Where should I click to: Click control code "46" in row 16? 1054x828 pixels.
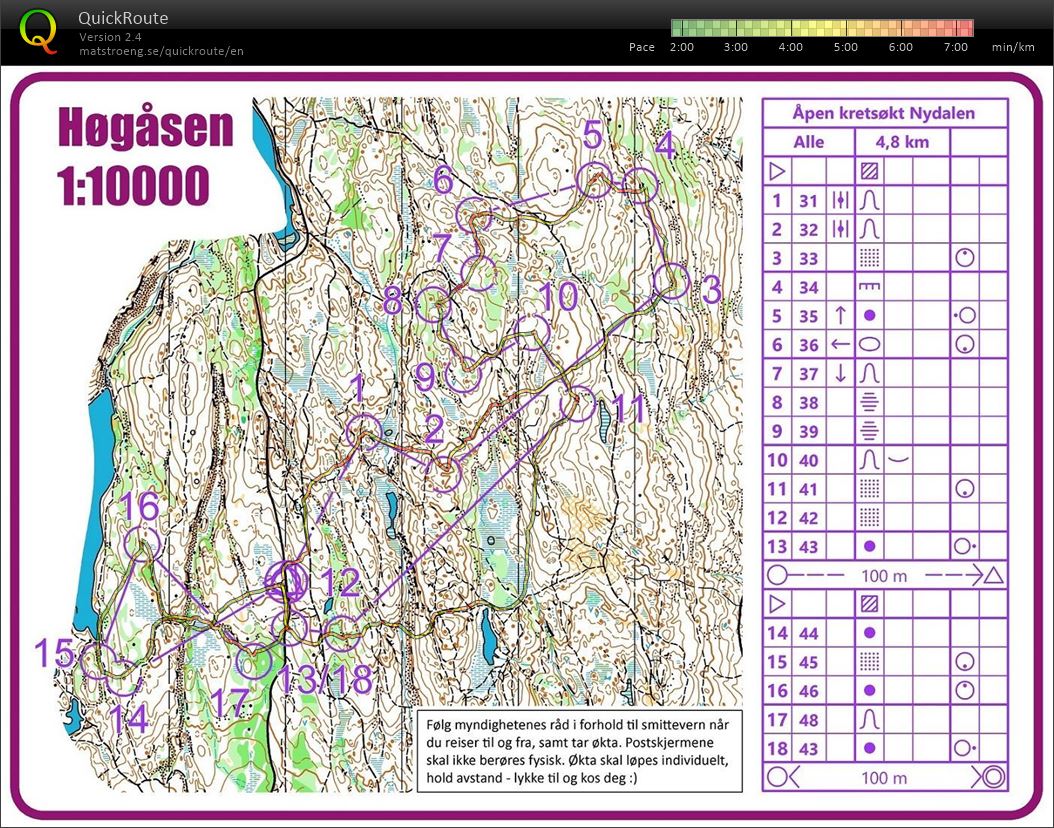coord(809,691)
